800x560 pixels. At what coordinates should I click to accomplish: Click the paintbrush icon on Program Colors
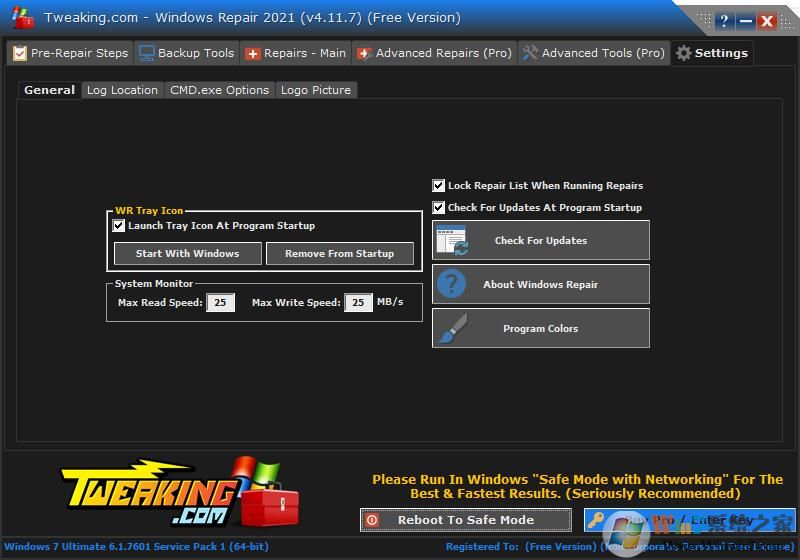click(453, 328)
